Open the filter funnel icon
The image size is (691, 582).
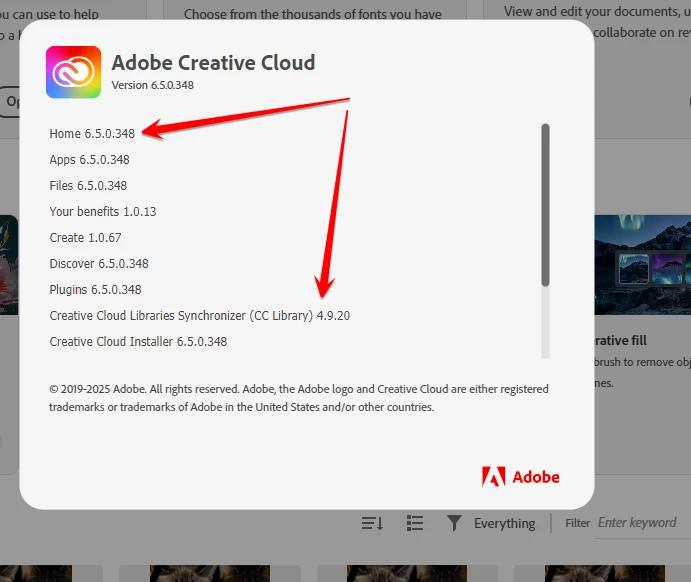click(x=454, y=523)
